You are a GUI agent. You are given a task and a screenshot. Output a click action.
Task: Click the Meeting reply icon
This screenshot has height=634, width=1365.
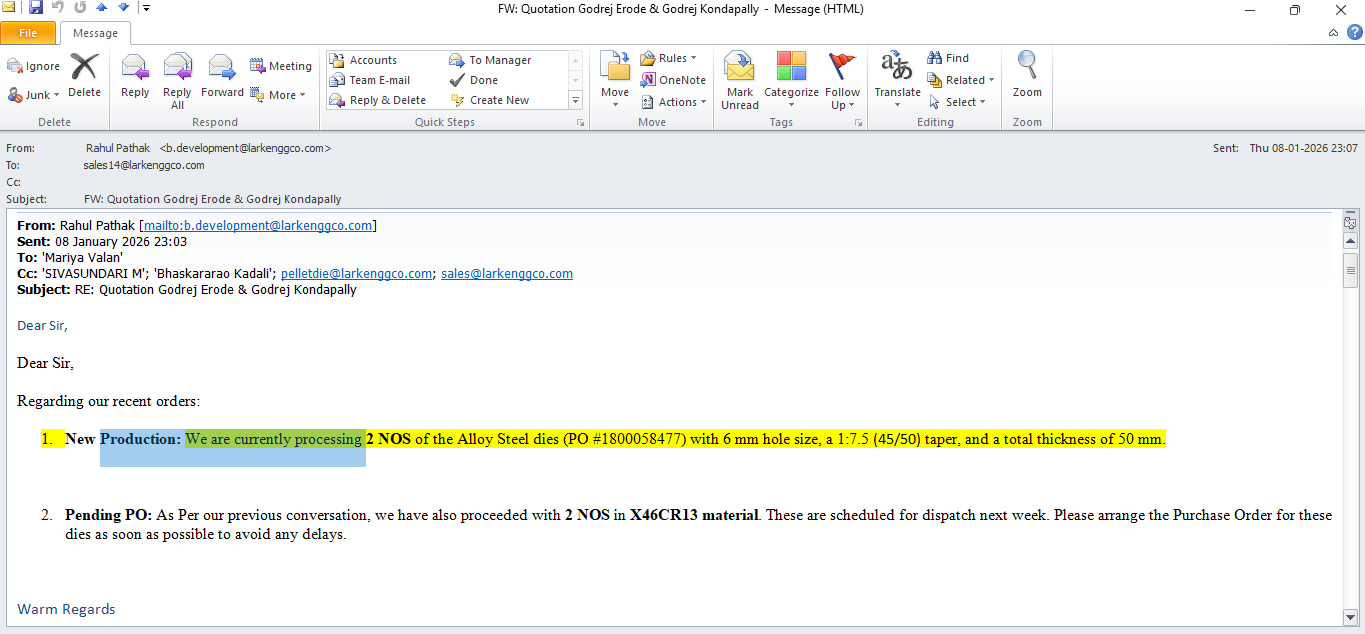click(x=281, y=66)
